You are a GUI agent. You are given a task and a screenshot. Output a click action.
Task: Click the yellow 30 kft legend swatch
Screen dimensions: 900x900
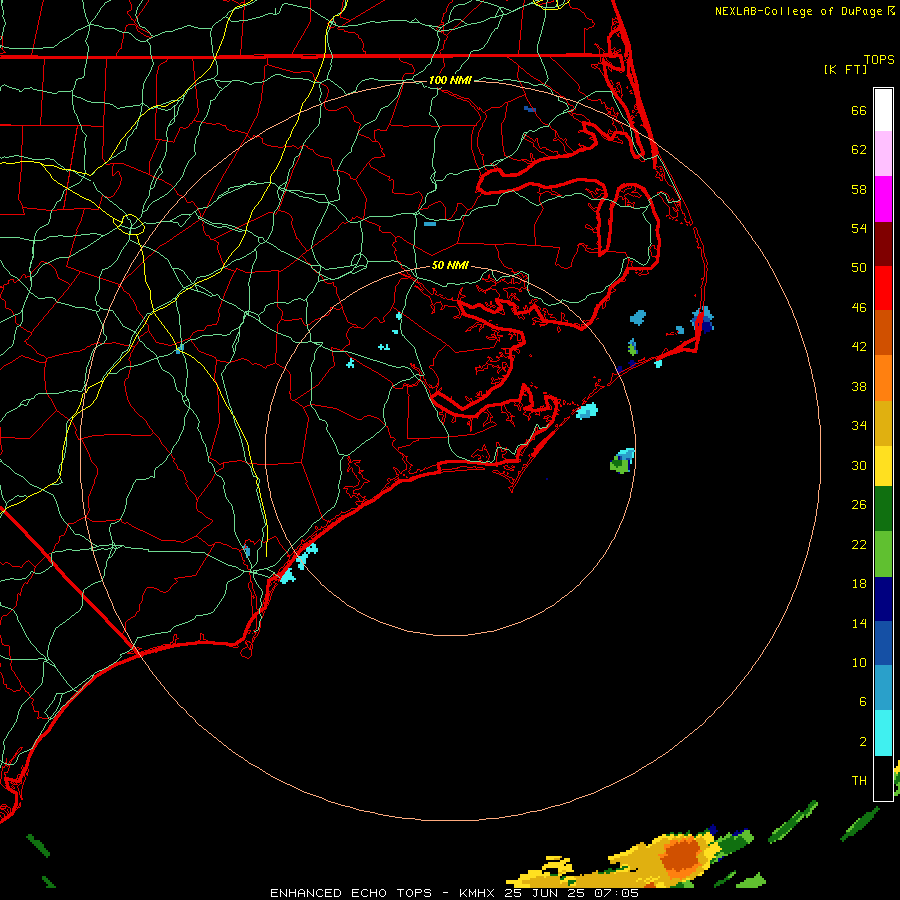(x=883, y=465)
